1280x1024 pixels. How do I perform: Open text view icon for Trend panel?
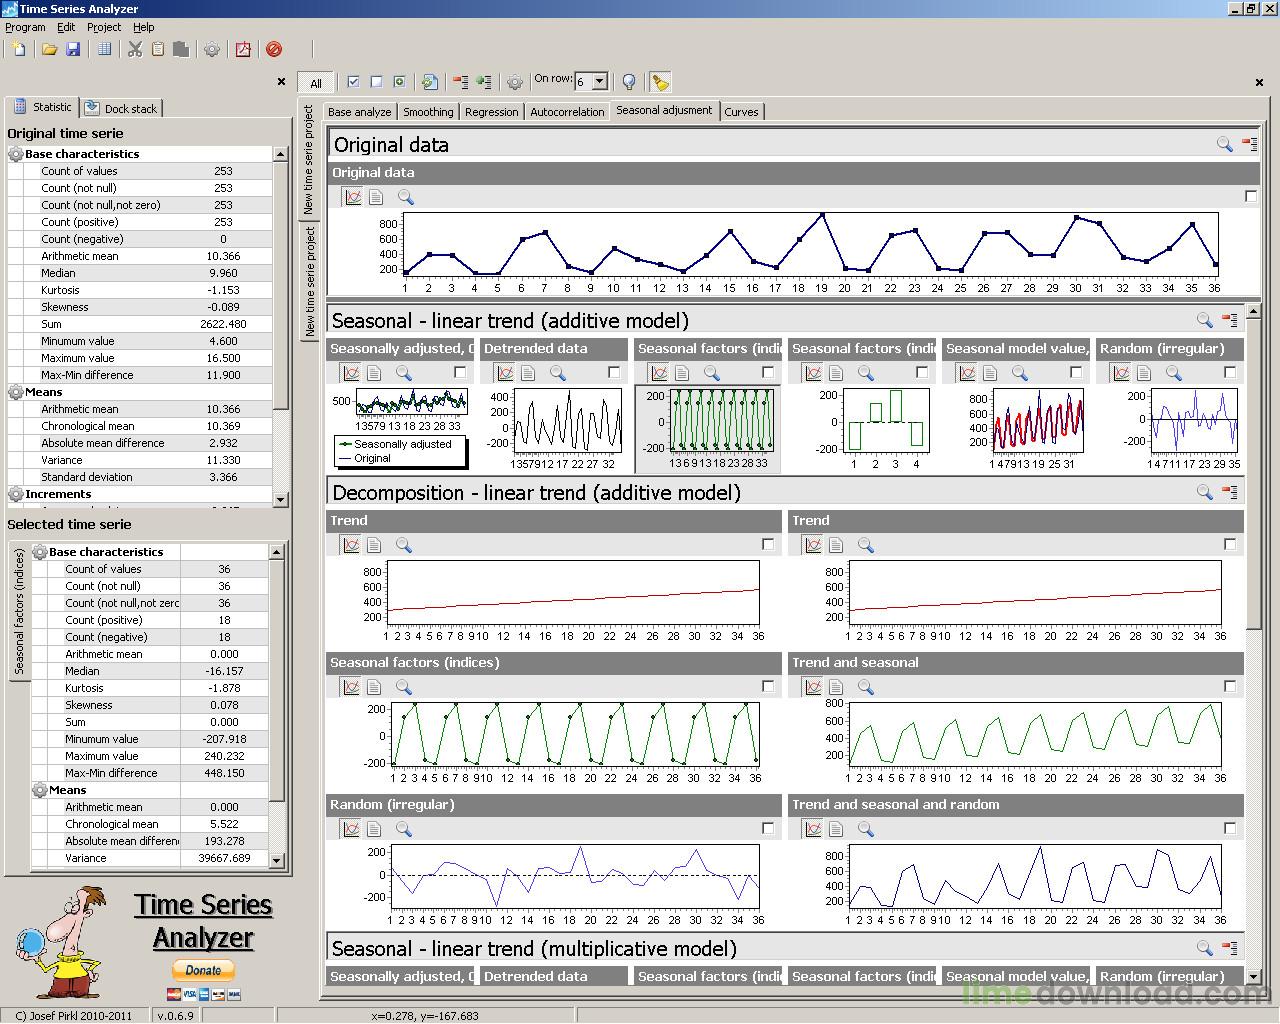[374, 545]
